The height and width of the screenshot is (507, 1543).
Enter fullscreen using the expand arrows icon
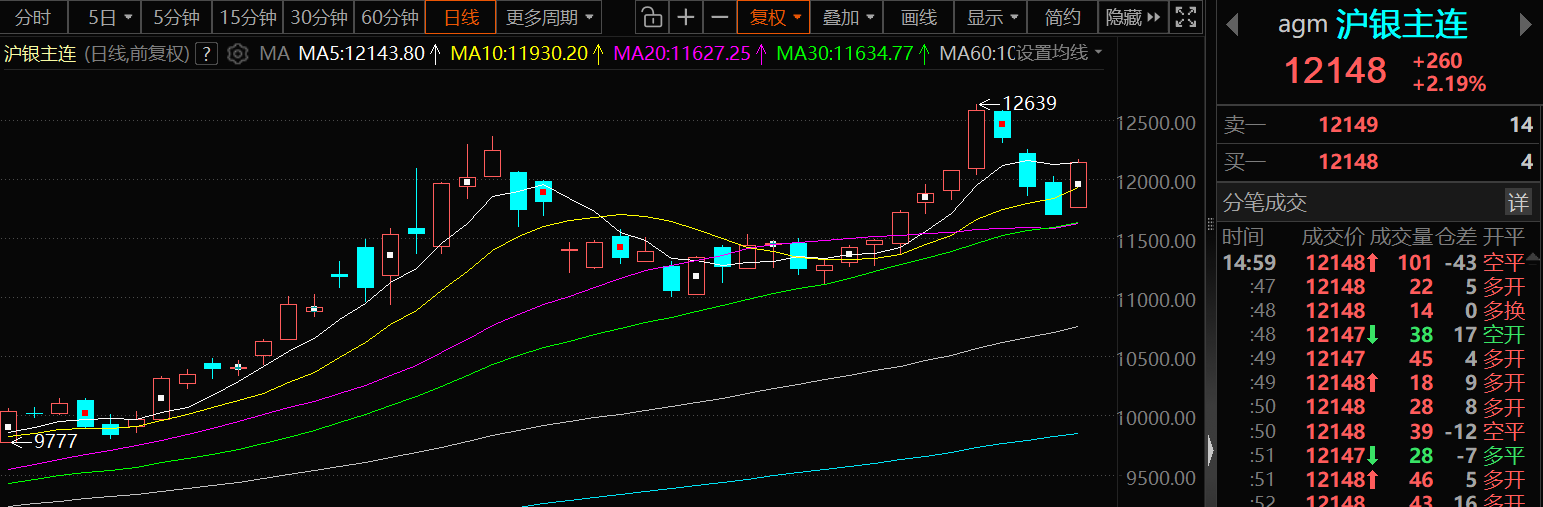1186,17
